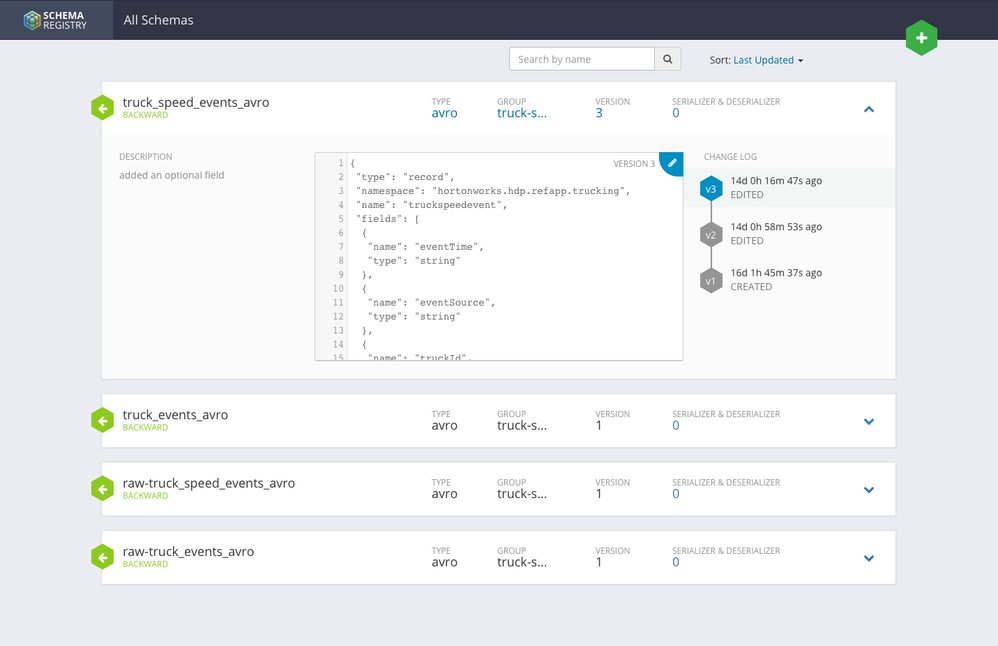Click the pencil edit schema icon

[673, 162]
